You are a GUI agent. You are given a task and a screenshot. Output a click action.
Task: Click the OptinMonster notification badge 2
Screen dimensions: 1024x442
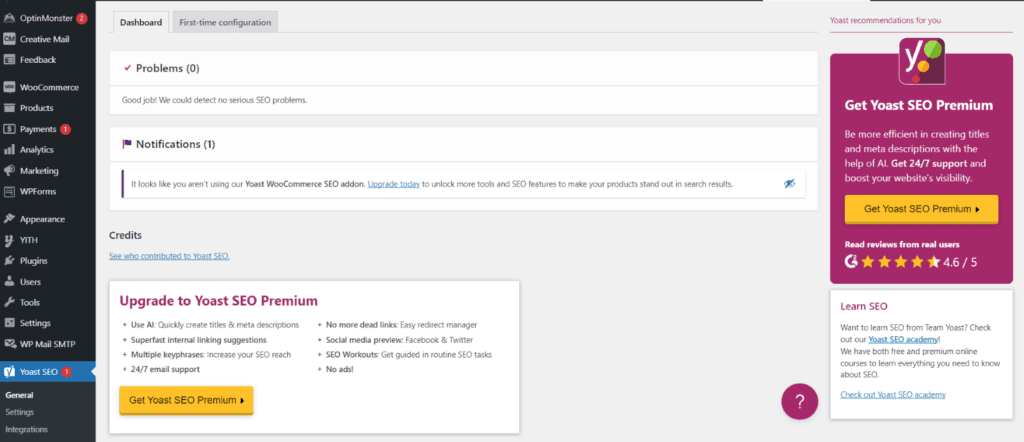point(81,18)
